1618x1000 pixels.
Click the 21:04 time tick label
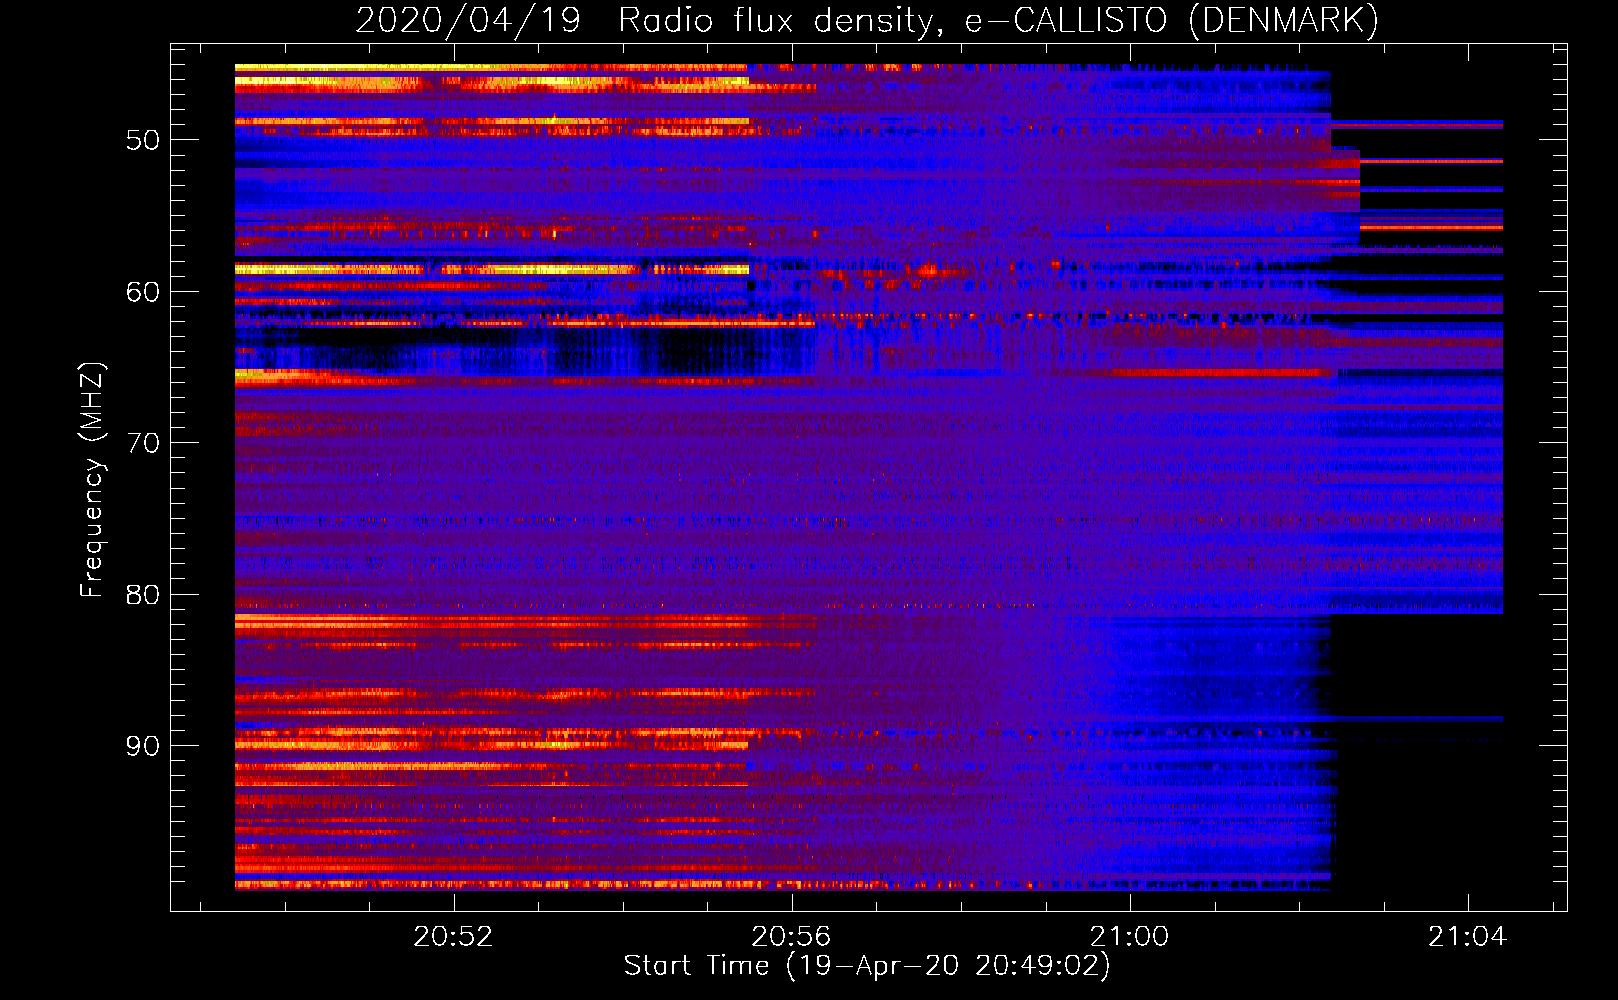point(1468,936)
